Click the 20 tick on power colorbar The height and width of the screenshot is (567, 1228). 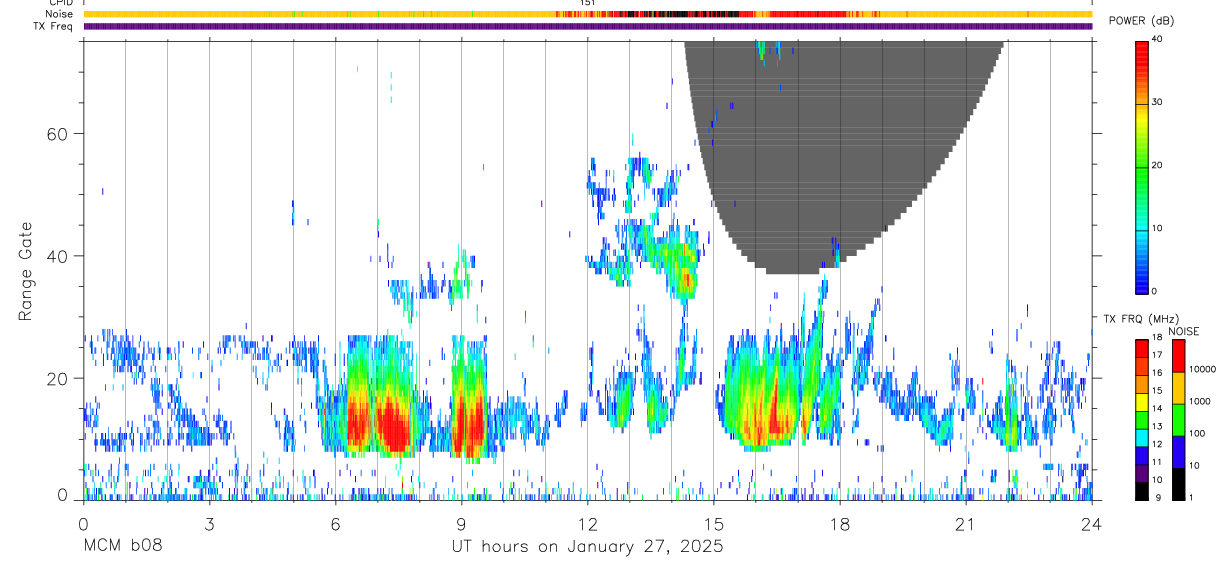tap(1158, 165)
